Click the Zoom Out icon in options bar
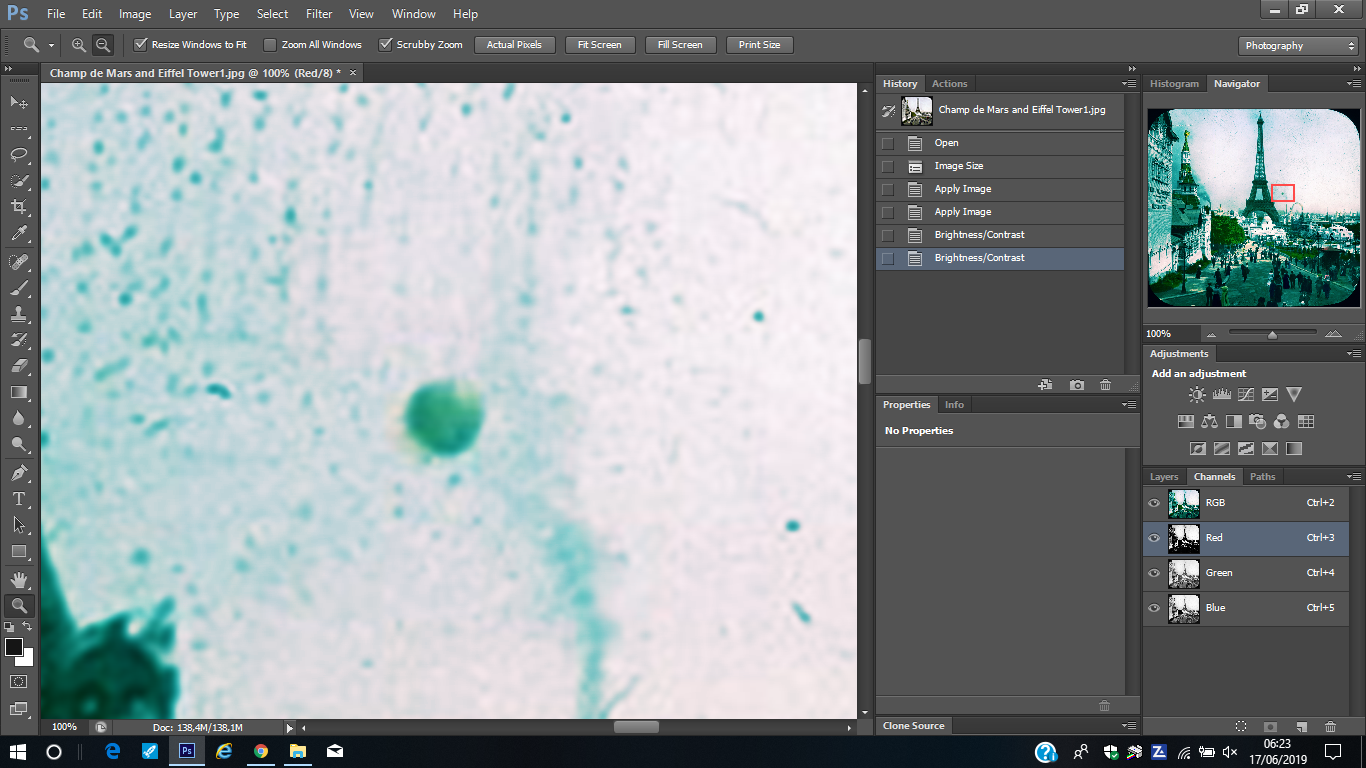Screen dimensions: 1366x768 [103, 45]
